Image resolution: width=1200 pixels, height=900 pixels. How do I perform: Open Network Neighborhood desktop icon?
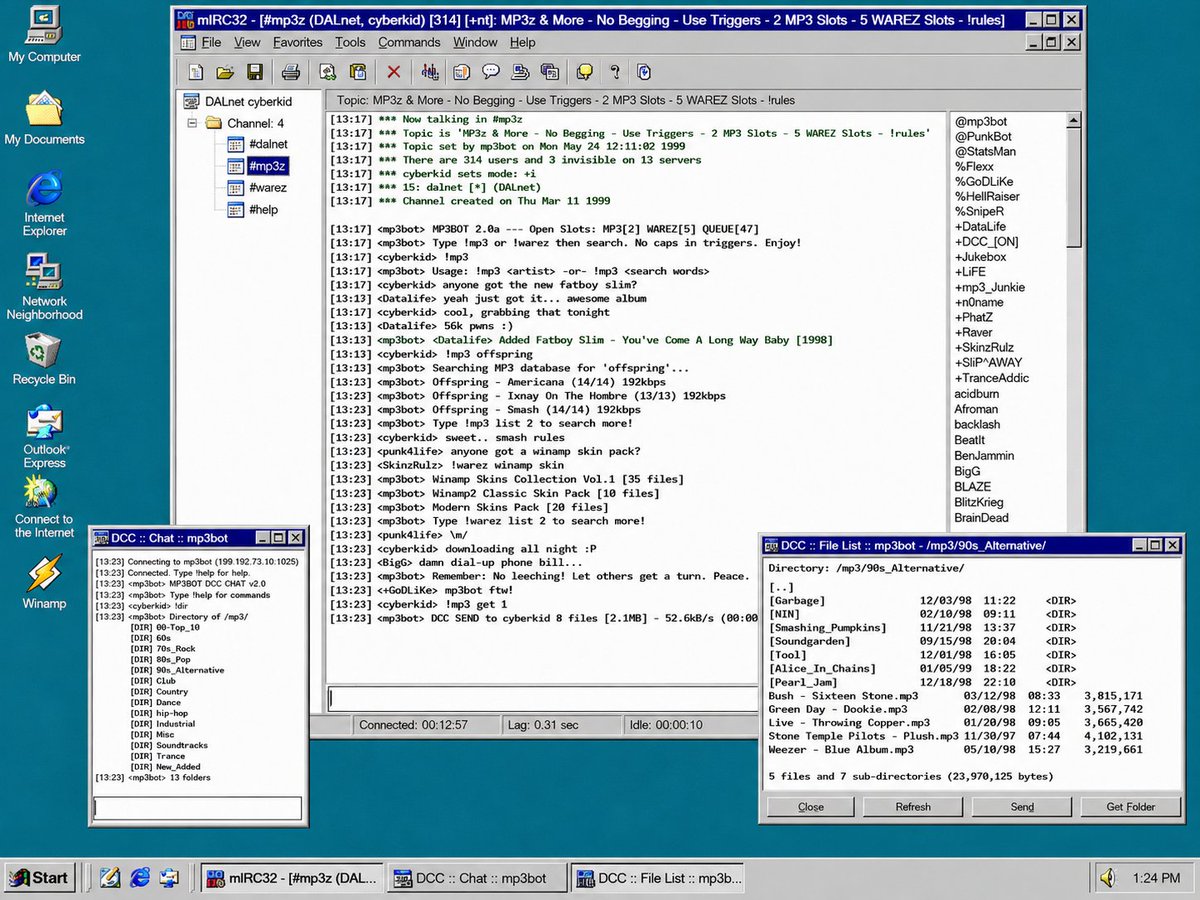(44, 287)
